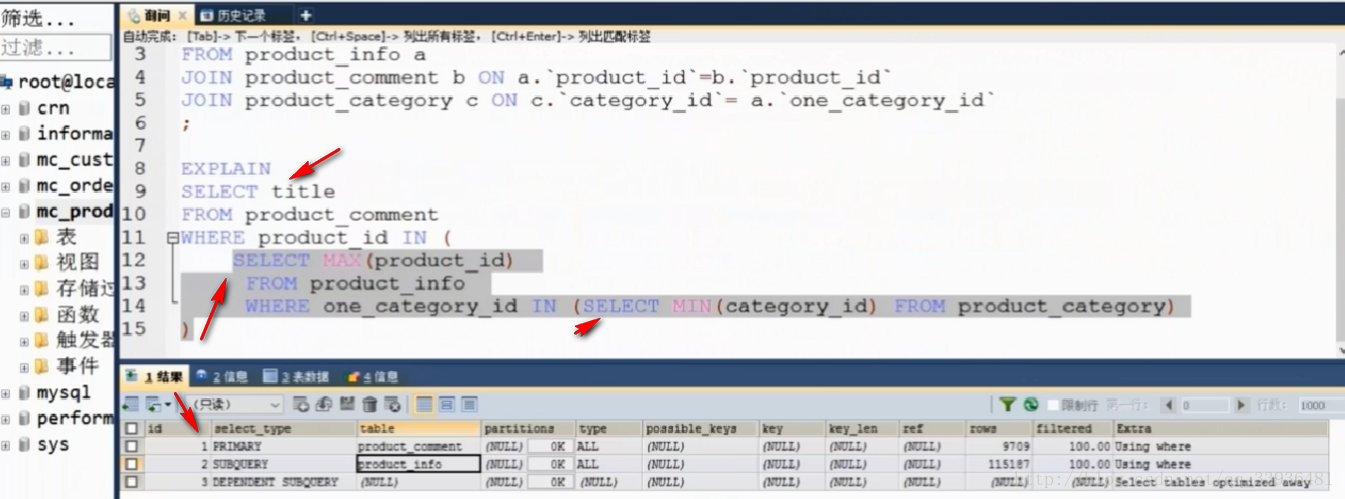Click the DEPENDENT SUBQUERY cell
The width and height of the screenshot is (1345, 499).
284,481
